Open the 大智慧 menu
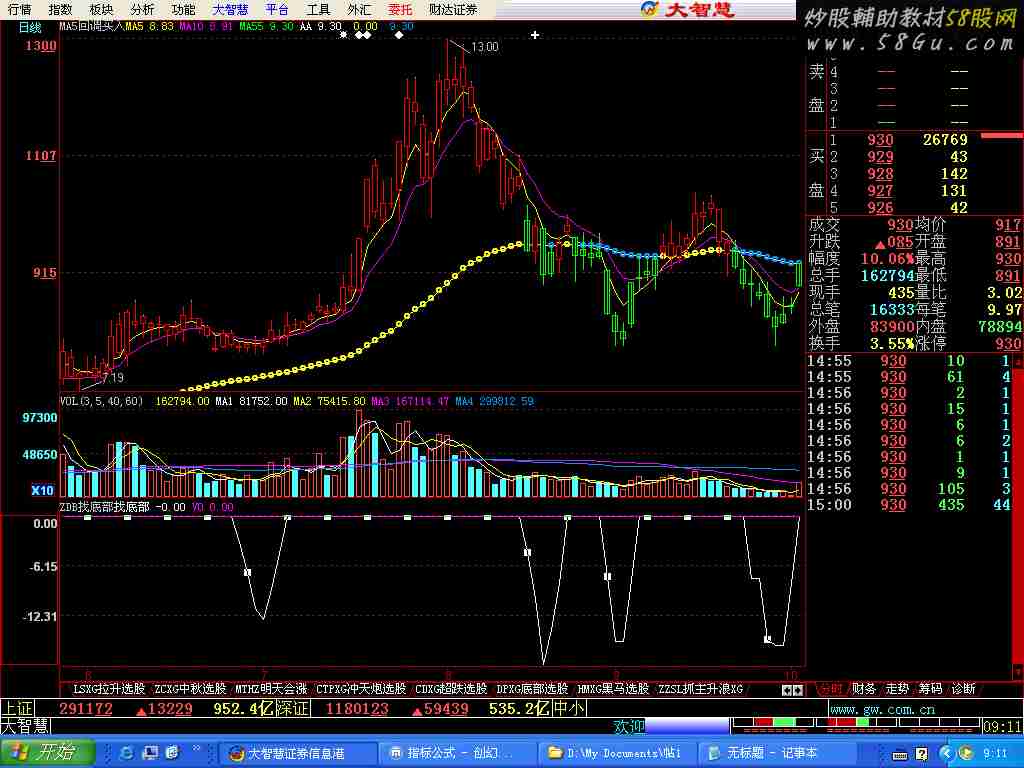 tap(231, 9)
